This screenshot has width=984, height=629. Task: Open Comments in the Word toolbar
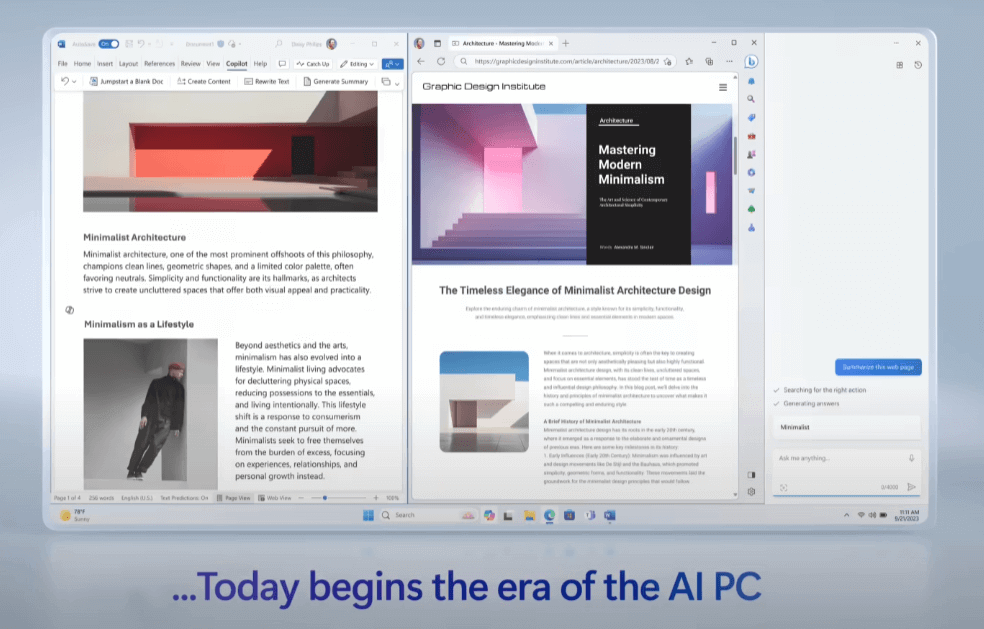pos(282,63)
